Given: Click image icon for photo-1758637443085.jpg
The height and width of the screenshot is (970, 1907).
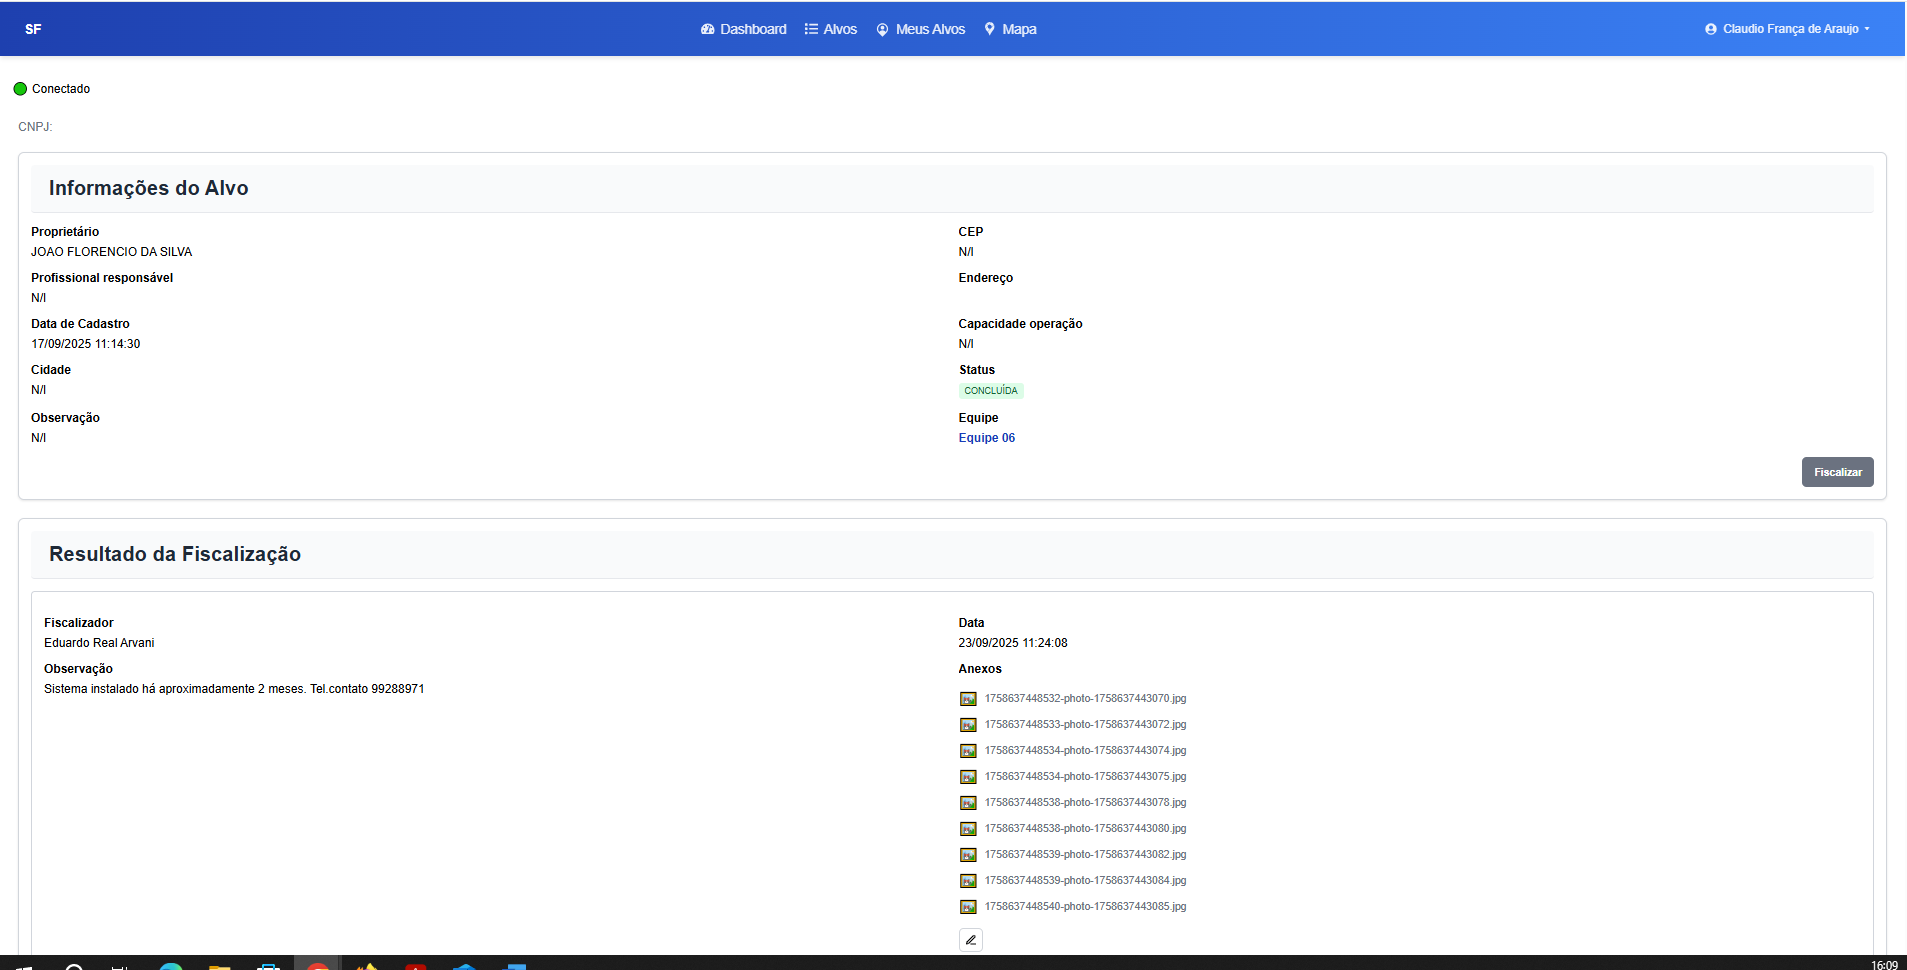Looking at the screenshot, I should point(968,907).
